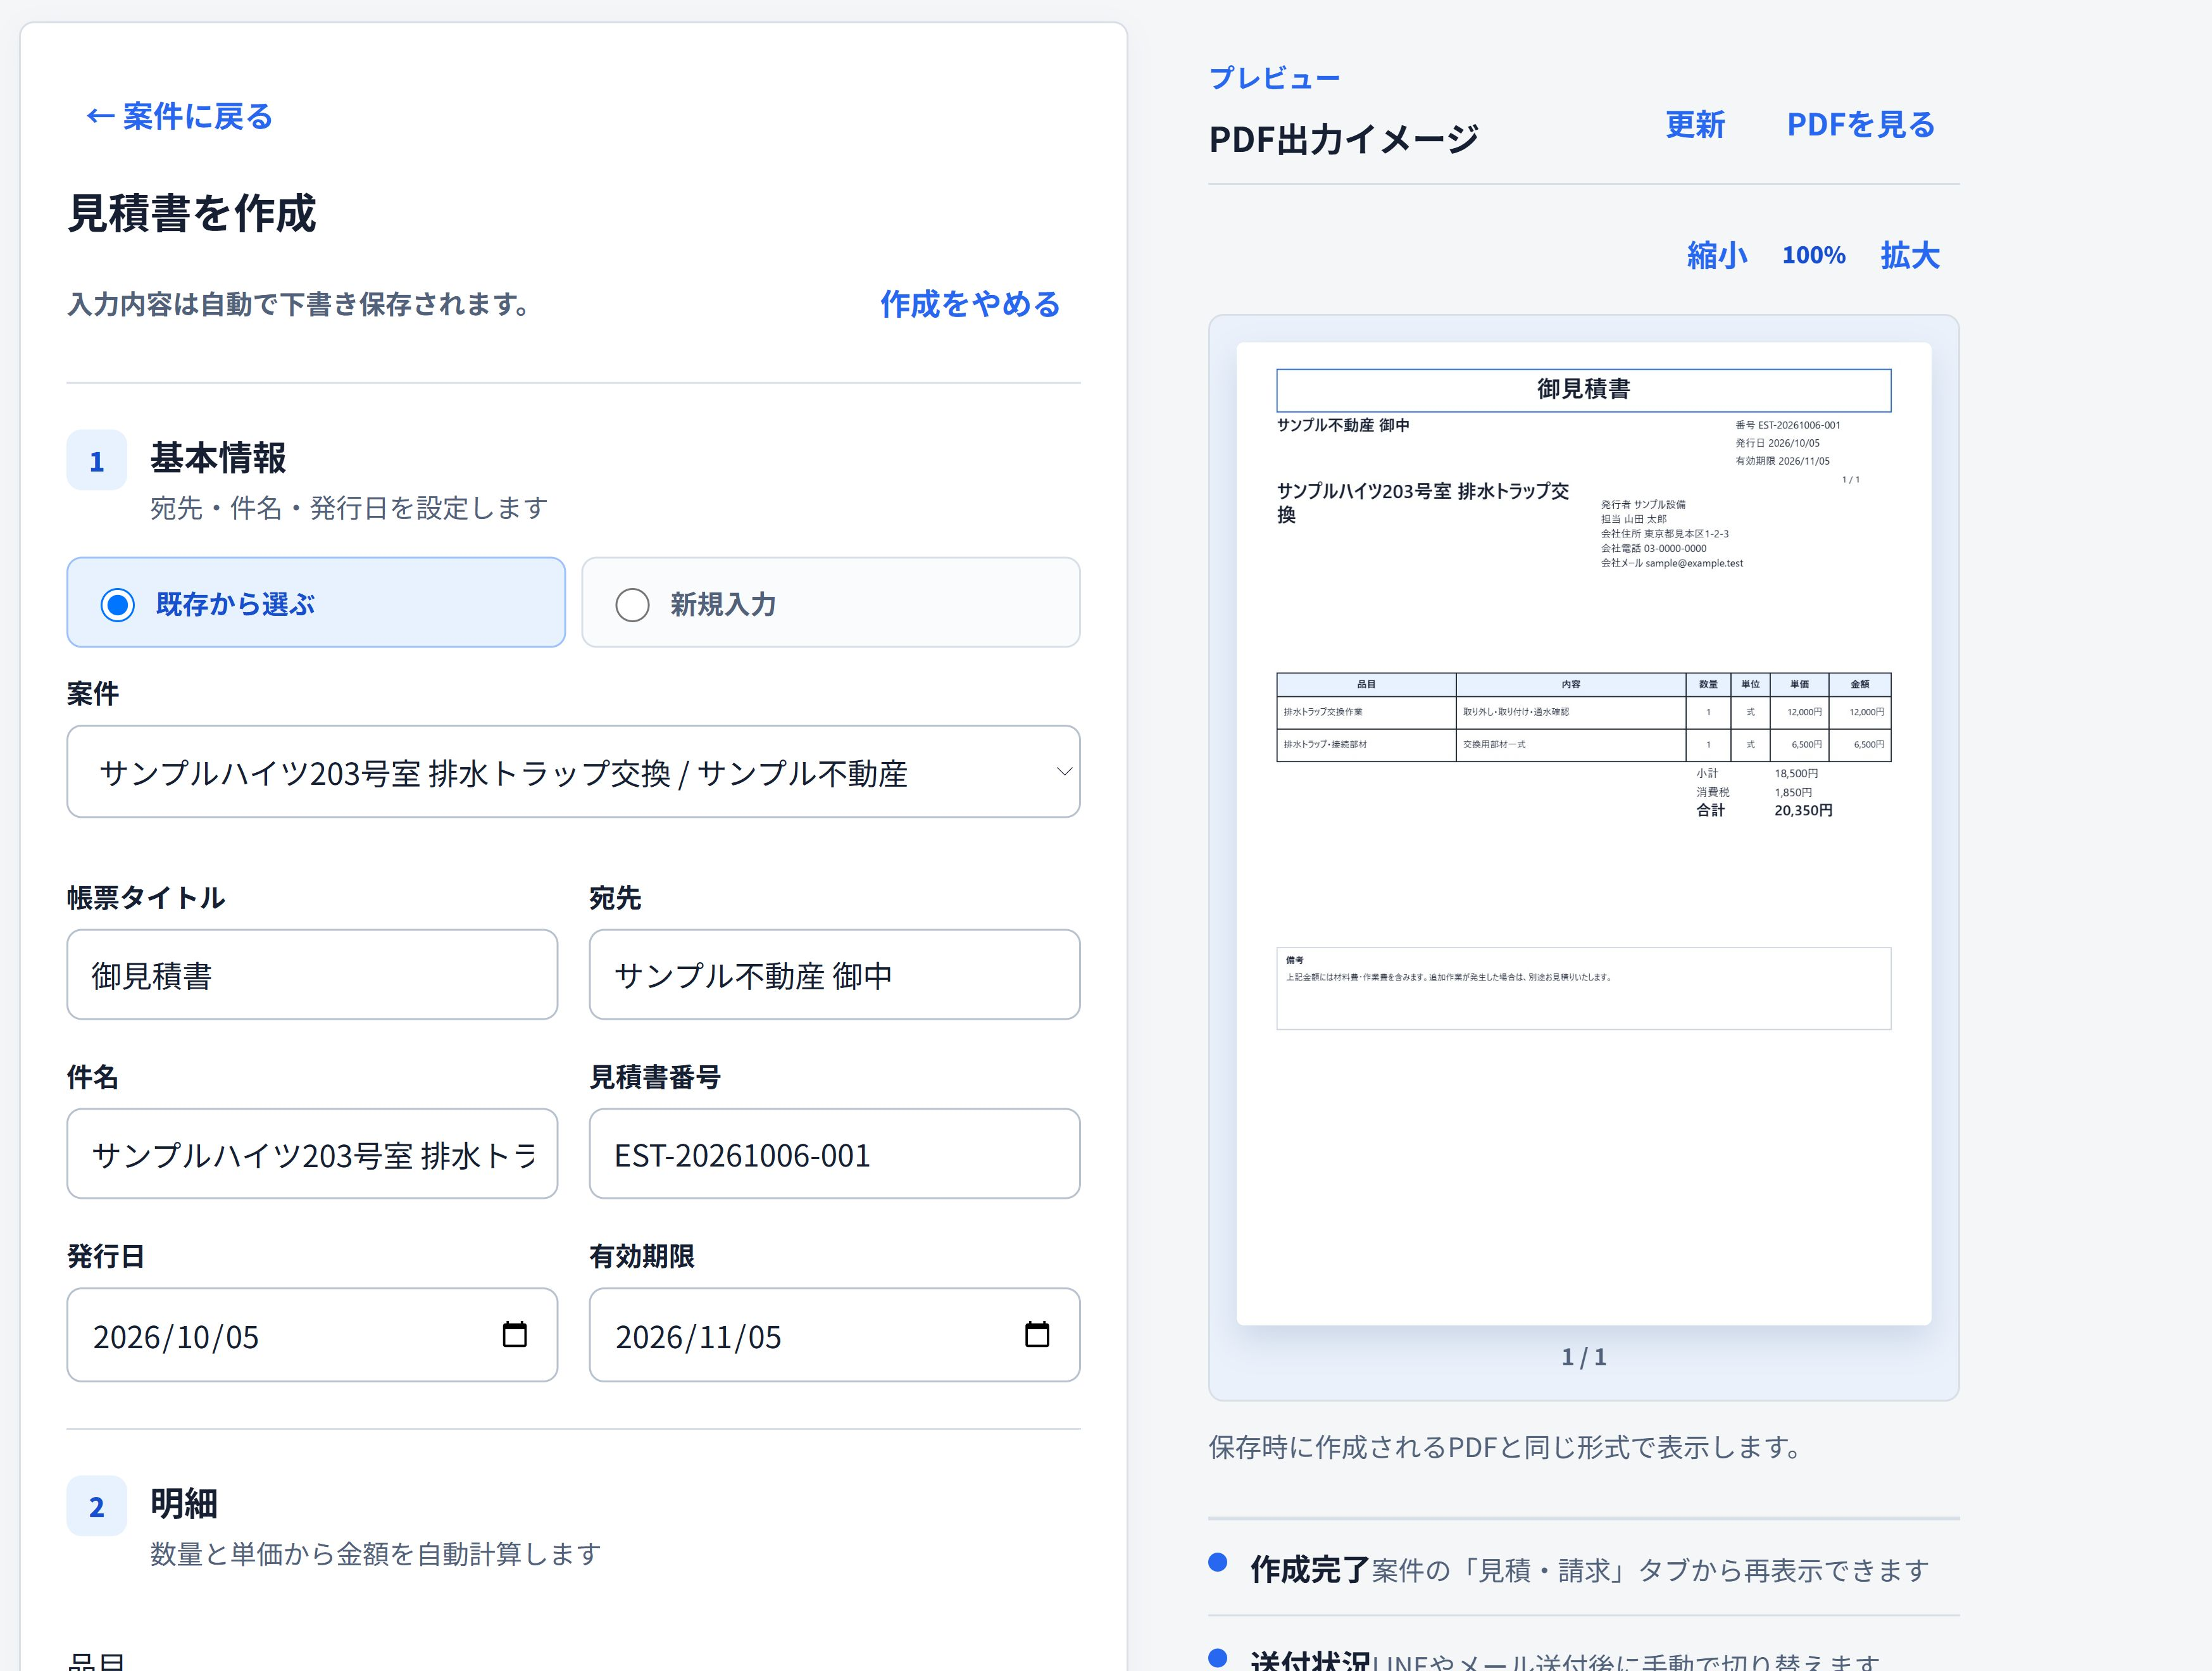Open the 発行日 calendar picker icon
The height and width of the screenshot is (1671, 2212).
(x=514, y=1334)
